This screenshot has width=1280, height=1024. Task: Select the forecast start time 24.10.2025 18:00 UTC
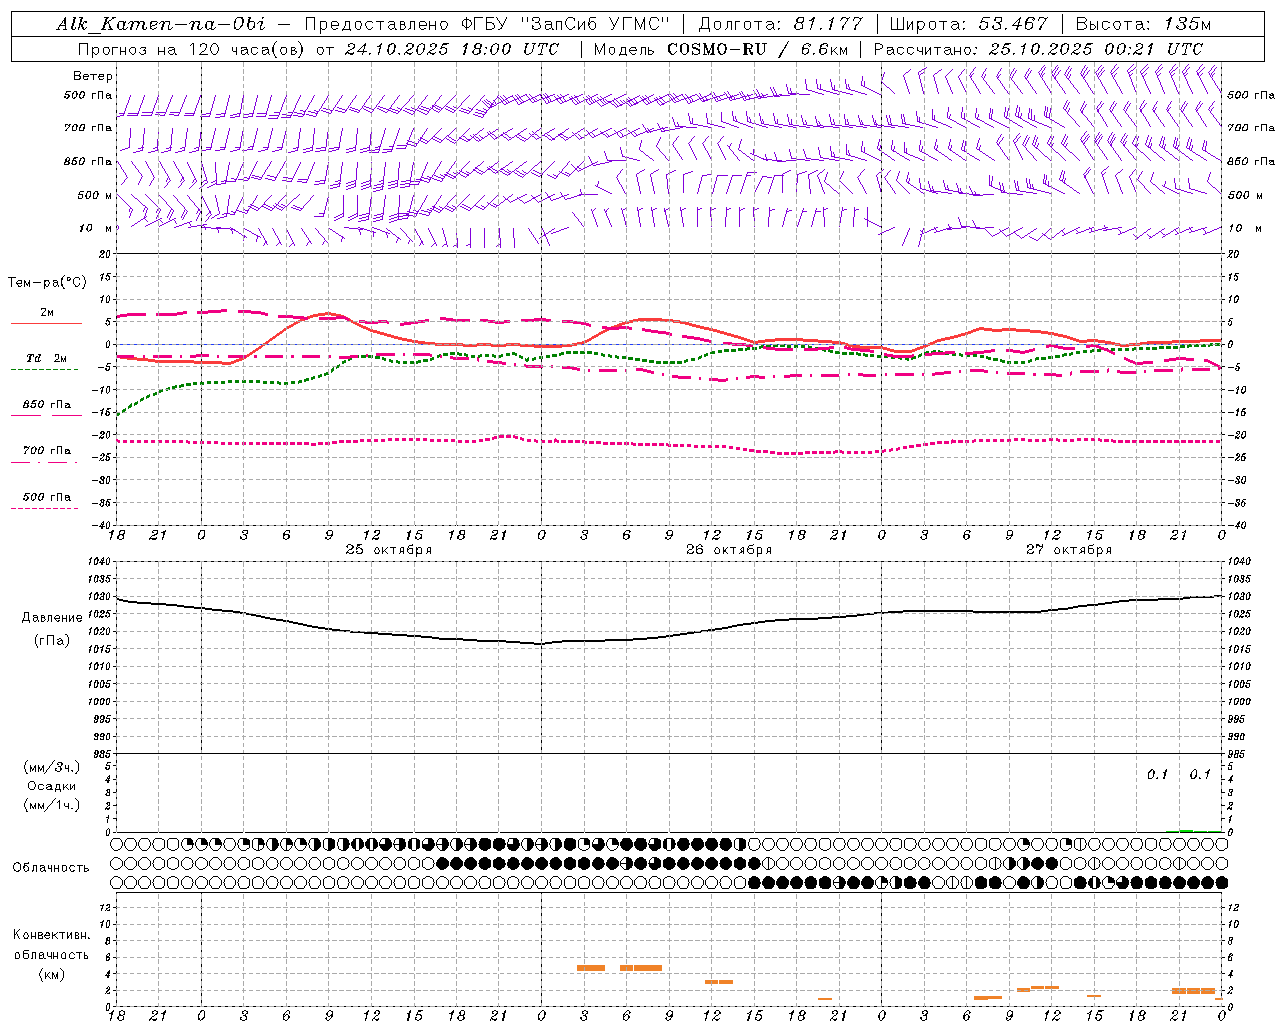coord(451,48)
